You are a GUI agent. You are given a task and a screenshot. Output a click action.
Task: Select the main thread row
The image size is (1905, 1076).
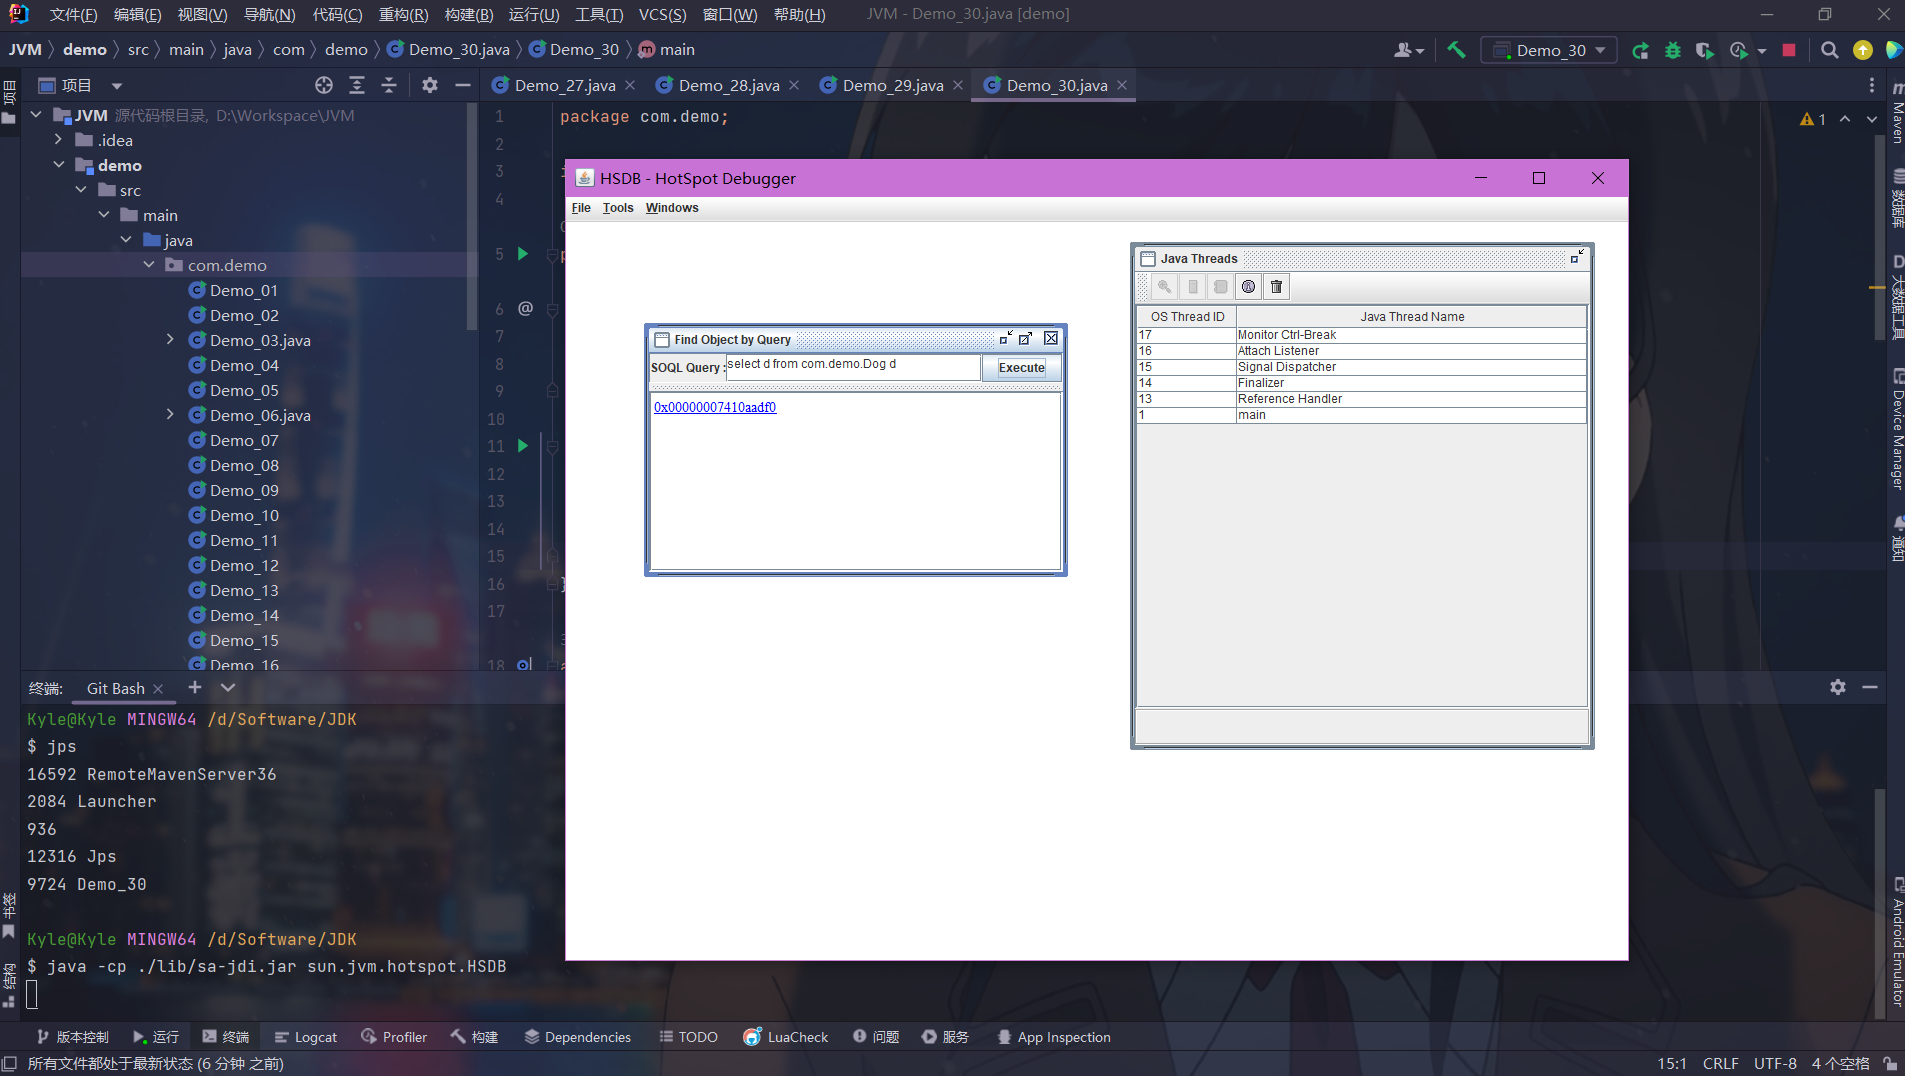(x=1360, y=415)
